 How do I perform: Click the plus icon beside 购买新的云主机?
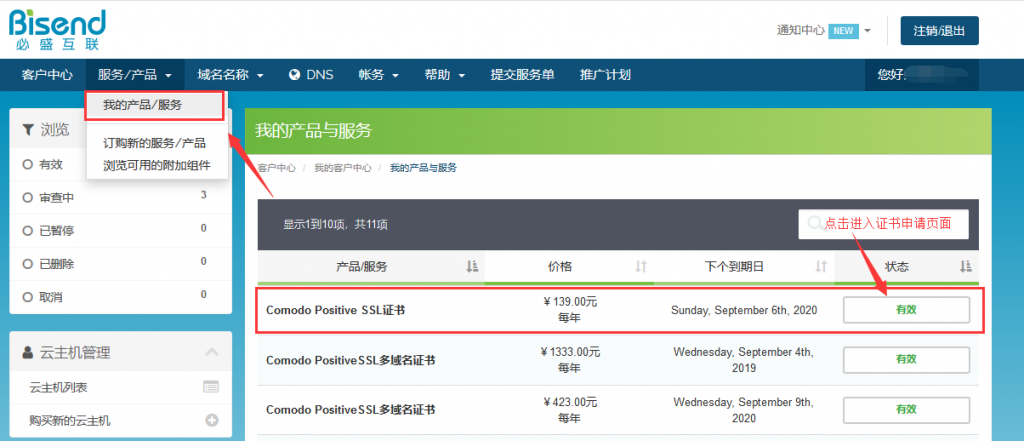click(212, 420)
